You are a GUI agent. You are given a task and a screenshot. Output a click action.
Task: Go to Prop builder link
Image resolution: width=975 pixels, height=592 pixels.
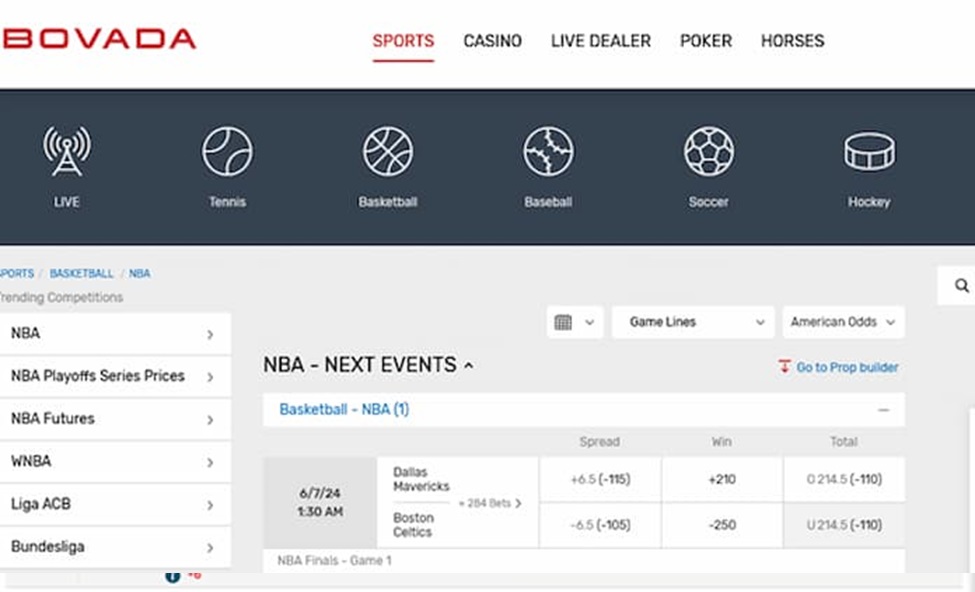(x=847, y=368)
